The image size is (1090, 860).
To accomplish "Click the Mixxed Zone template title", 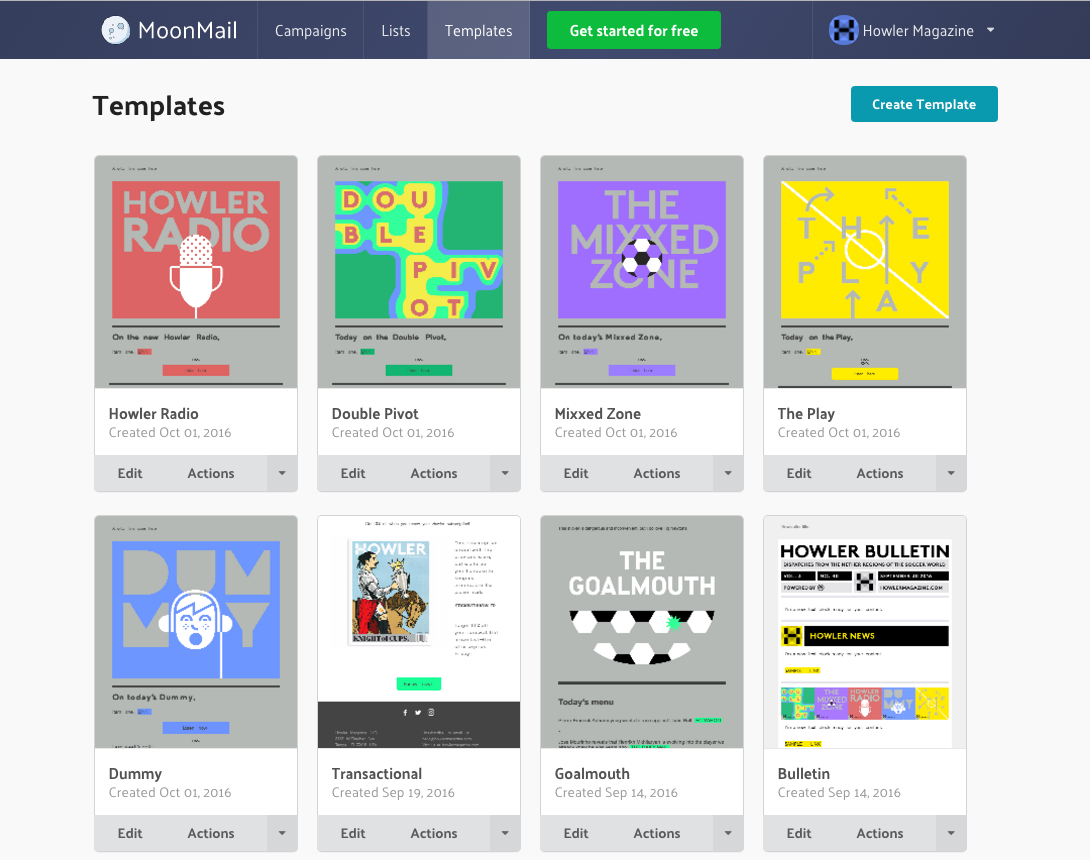I will click(598, 414).
